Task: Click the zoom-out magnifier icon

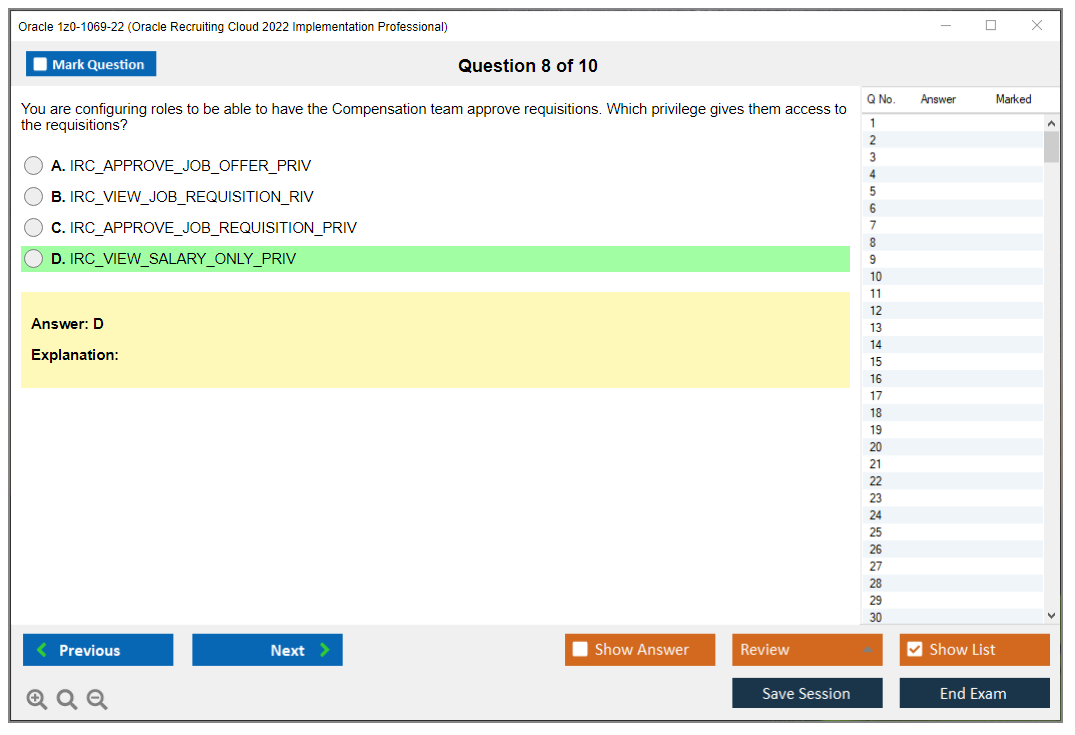Action: click(96, 699)
